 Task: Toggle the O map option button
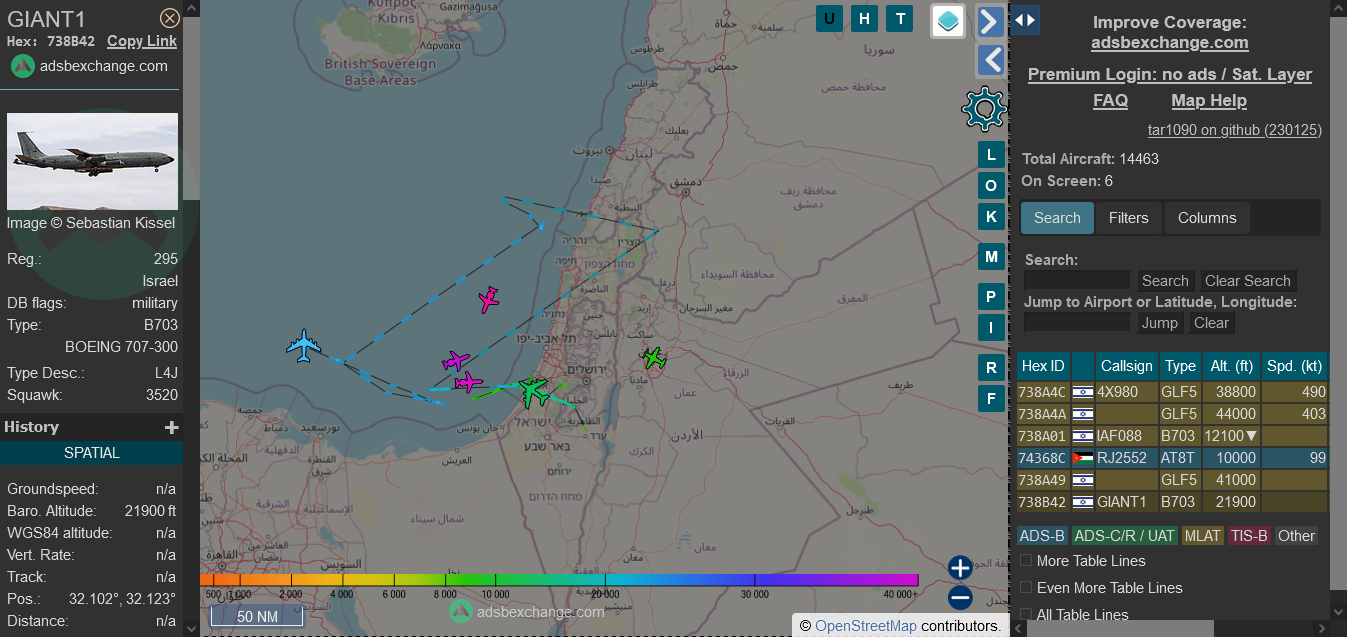click(x=991, y=185)
